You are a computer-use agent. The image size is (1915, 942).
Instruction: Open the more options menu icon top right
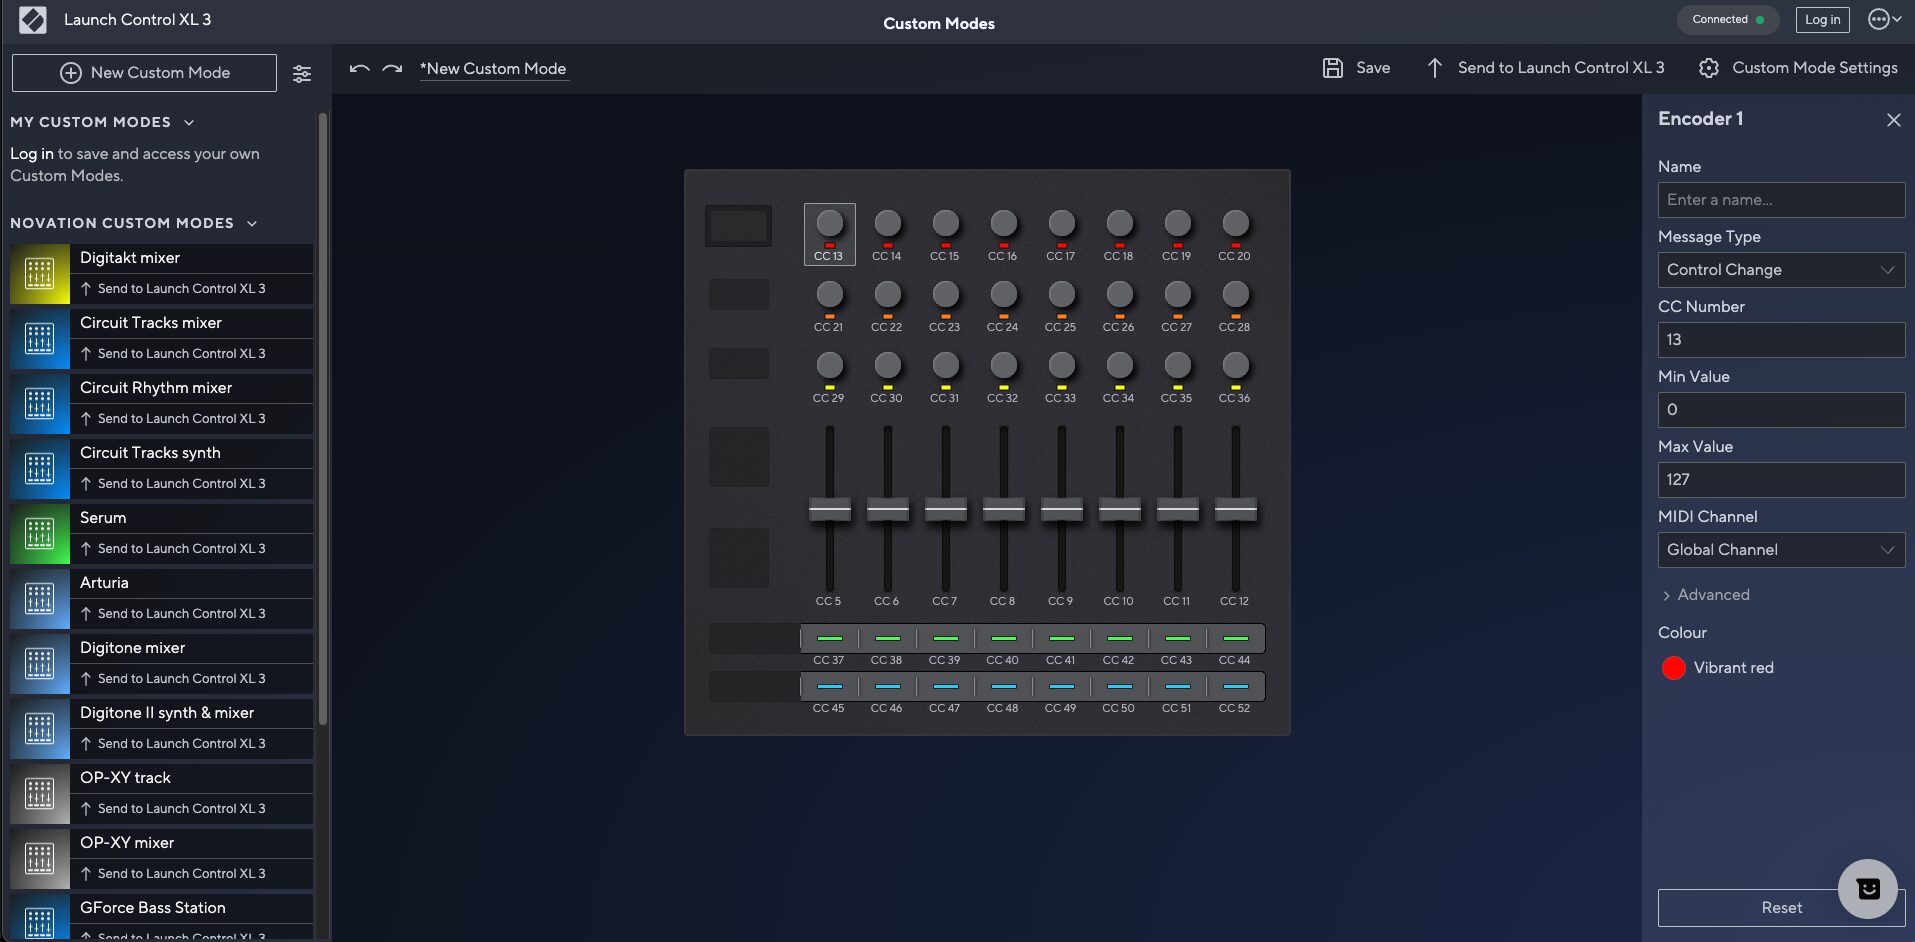[x=1883, y=20]
